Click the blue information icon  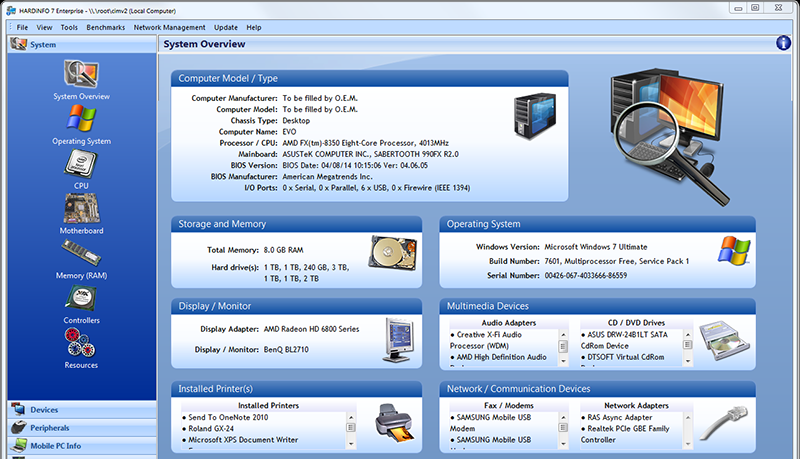click(x=783, y=43)
